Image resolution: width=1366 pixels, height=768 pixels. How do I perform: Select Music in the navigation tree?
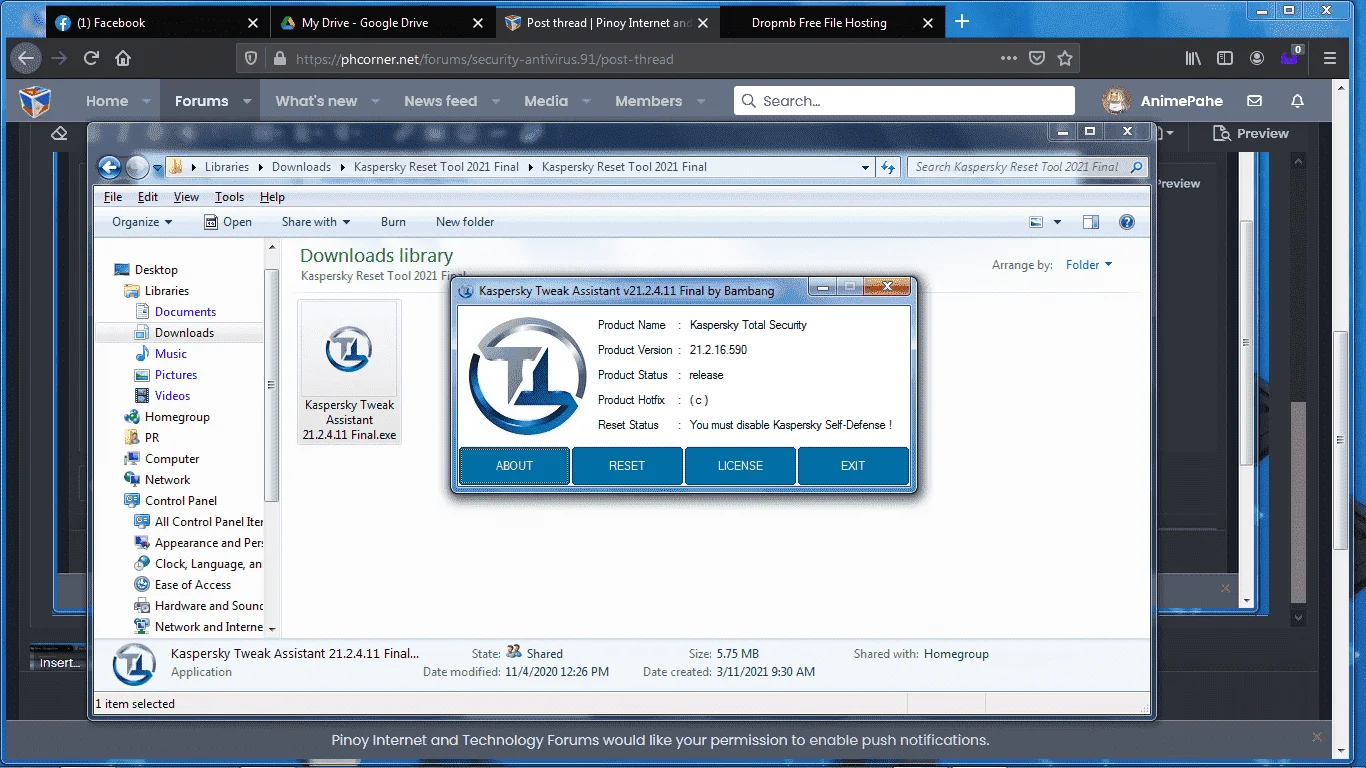(x=171, y=354)
